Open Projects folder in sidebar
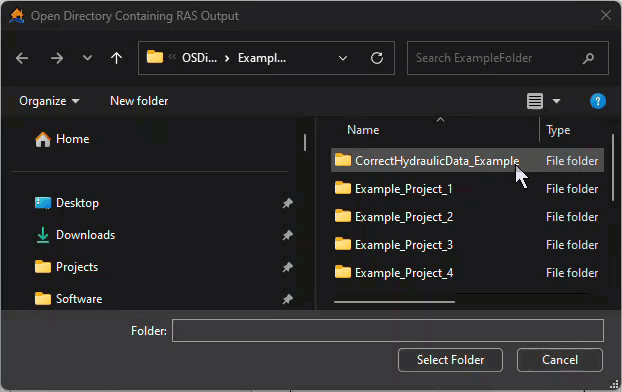 pos(66,267)
